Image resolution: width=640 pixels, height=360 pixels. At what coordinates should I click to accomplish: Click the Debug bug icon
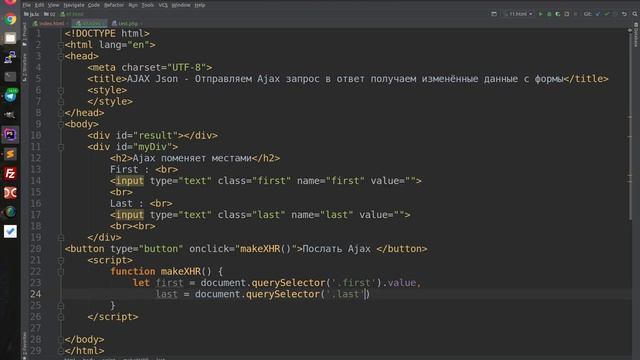coord(549,14)
